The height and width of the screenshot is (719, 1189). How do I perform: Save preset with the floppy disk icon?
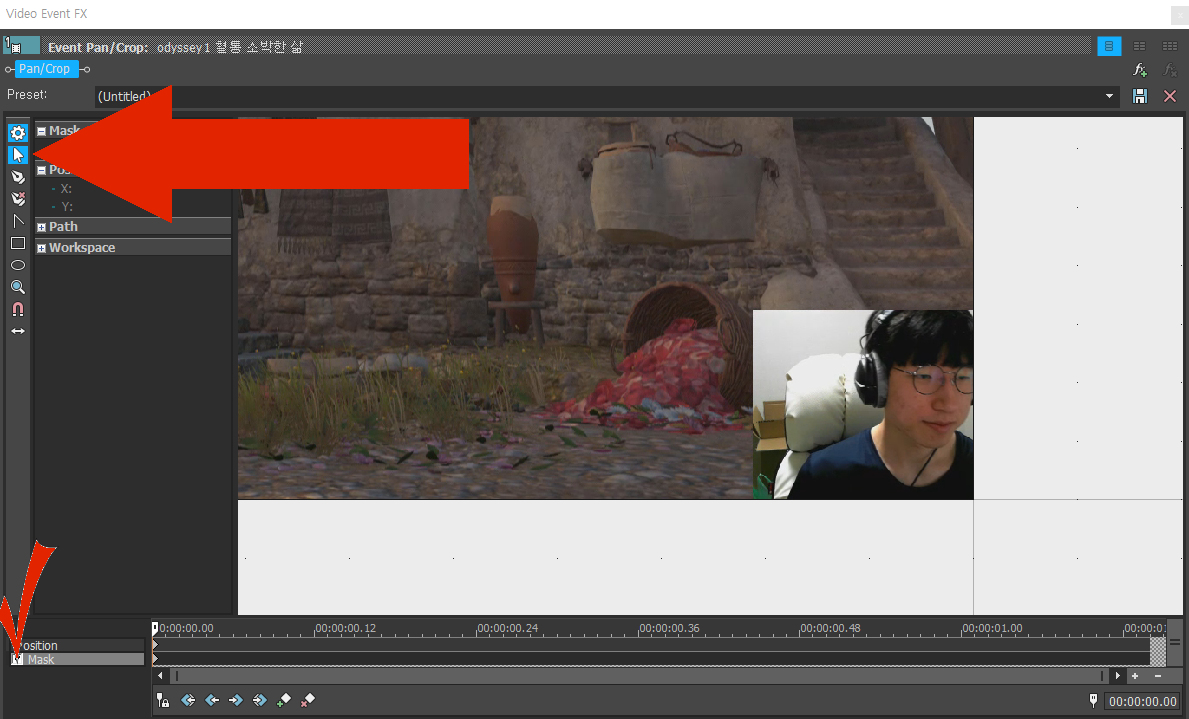tap(1140, 96)
